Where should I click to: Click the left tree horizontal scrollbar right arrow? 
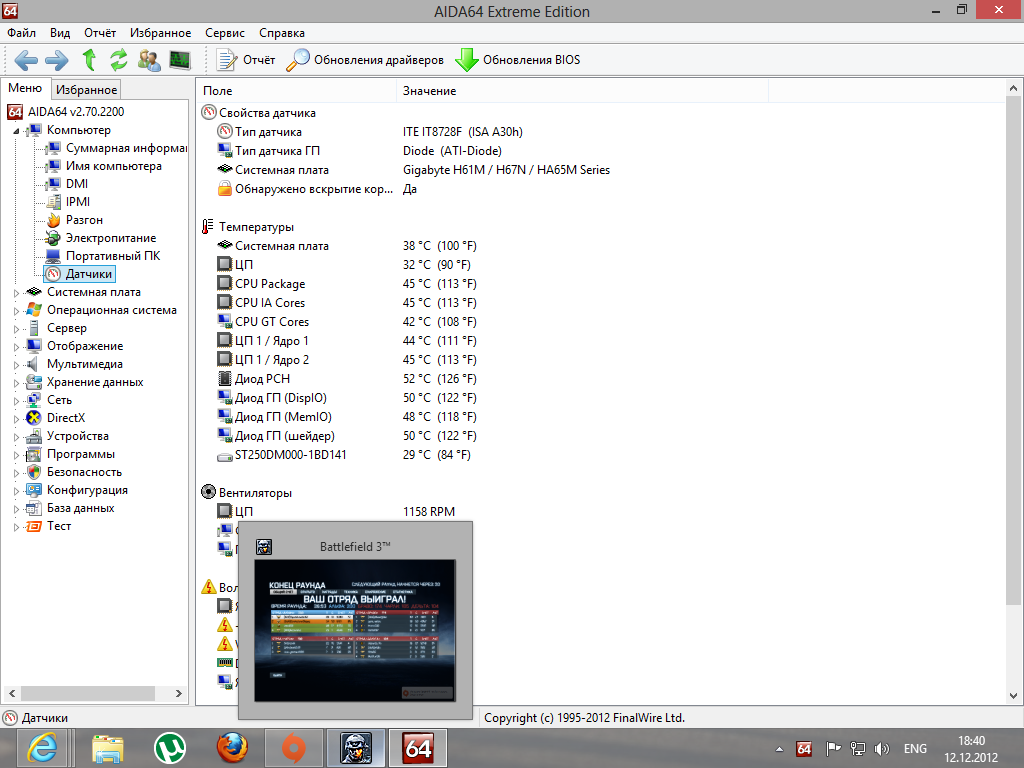click(x=178, y=694)
